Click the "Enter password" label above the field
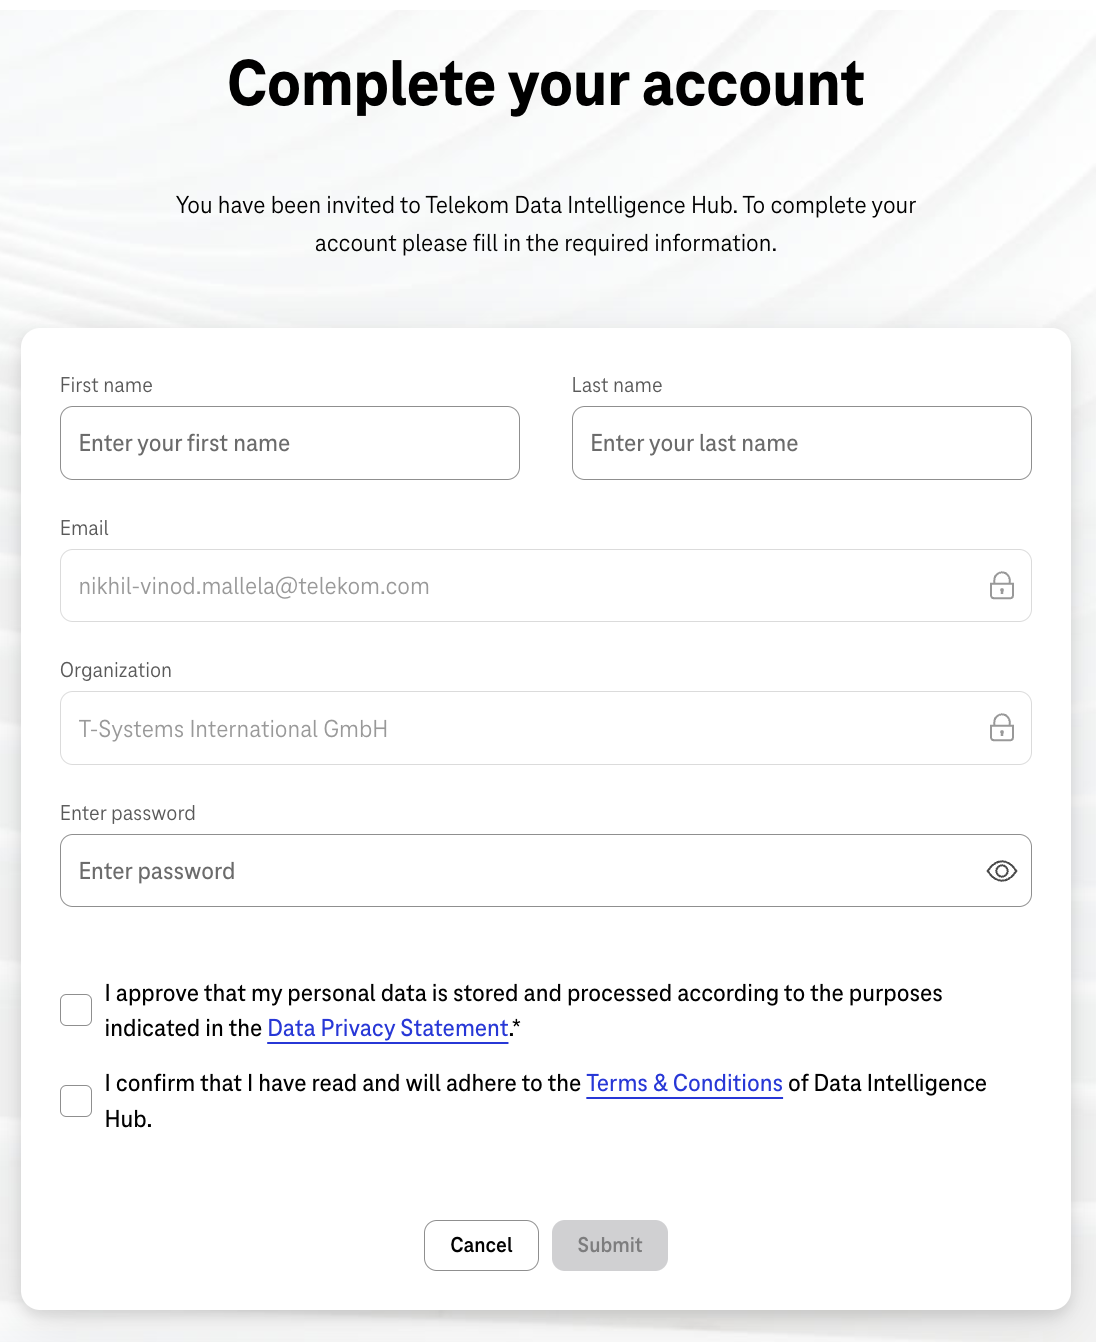Image resolution: width=1096 pixels, height=1342 pixels. (128, 813)
